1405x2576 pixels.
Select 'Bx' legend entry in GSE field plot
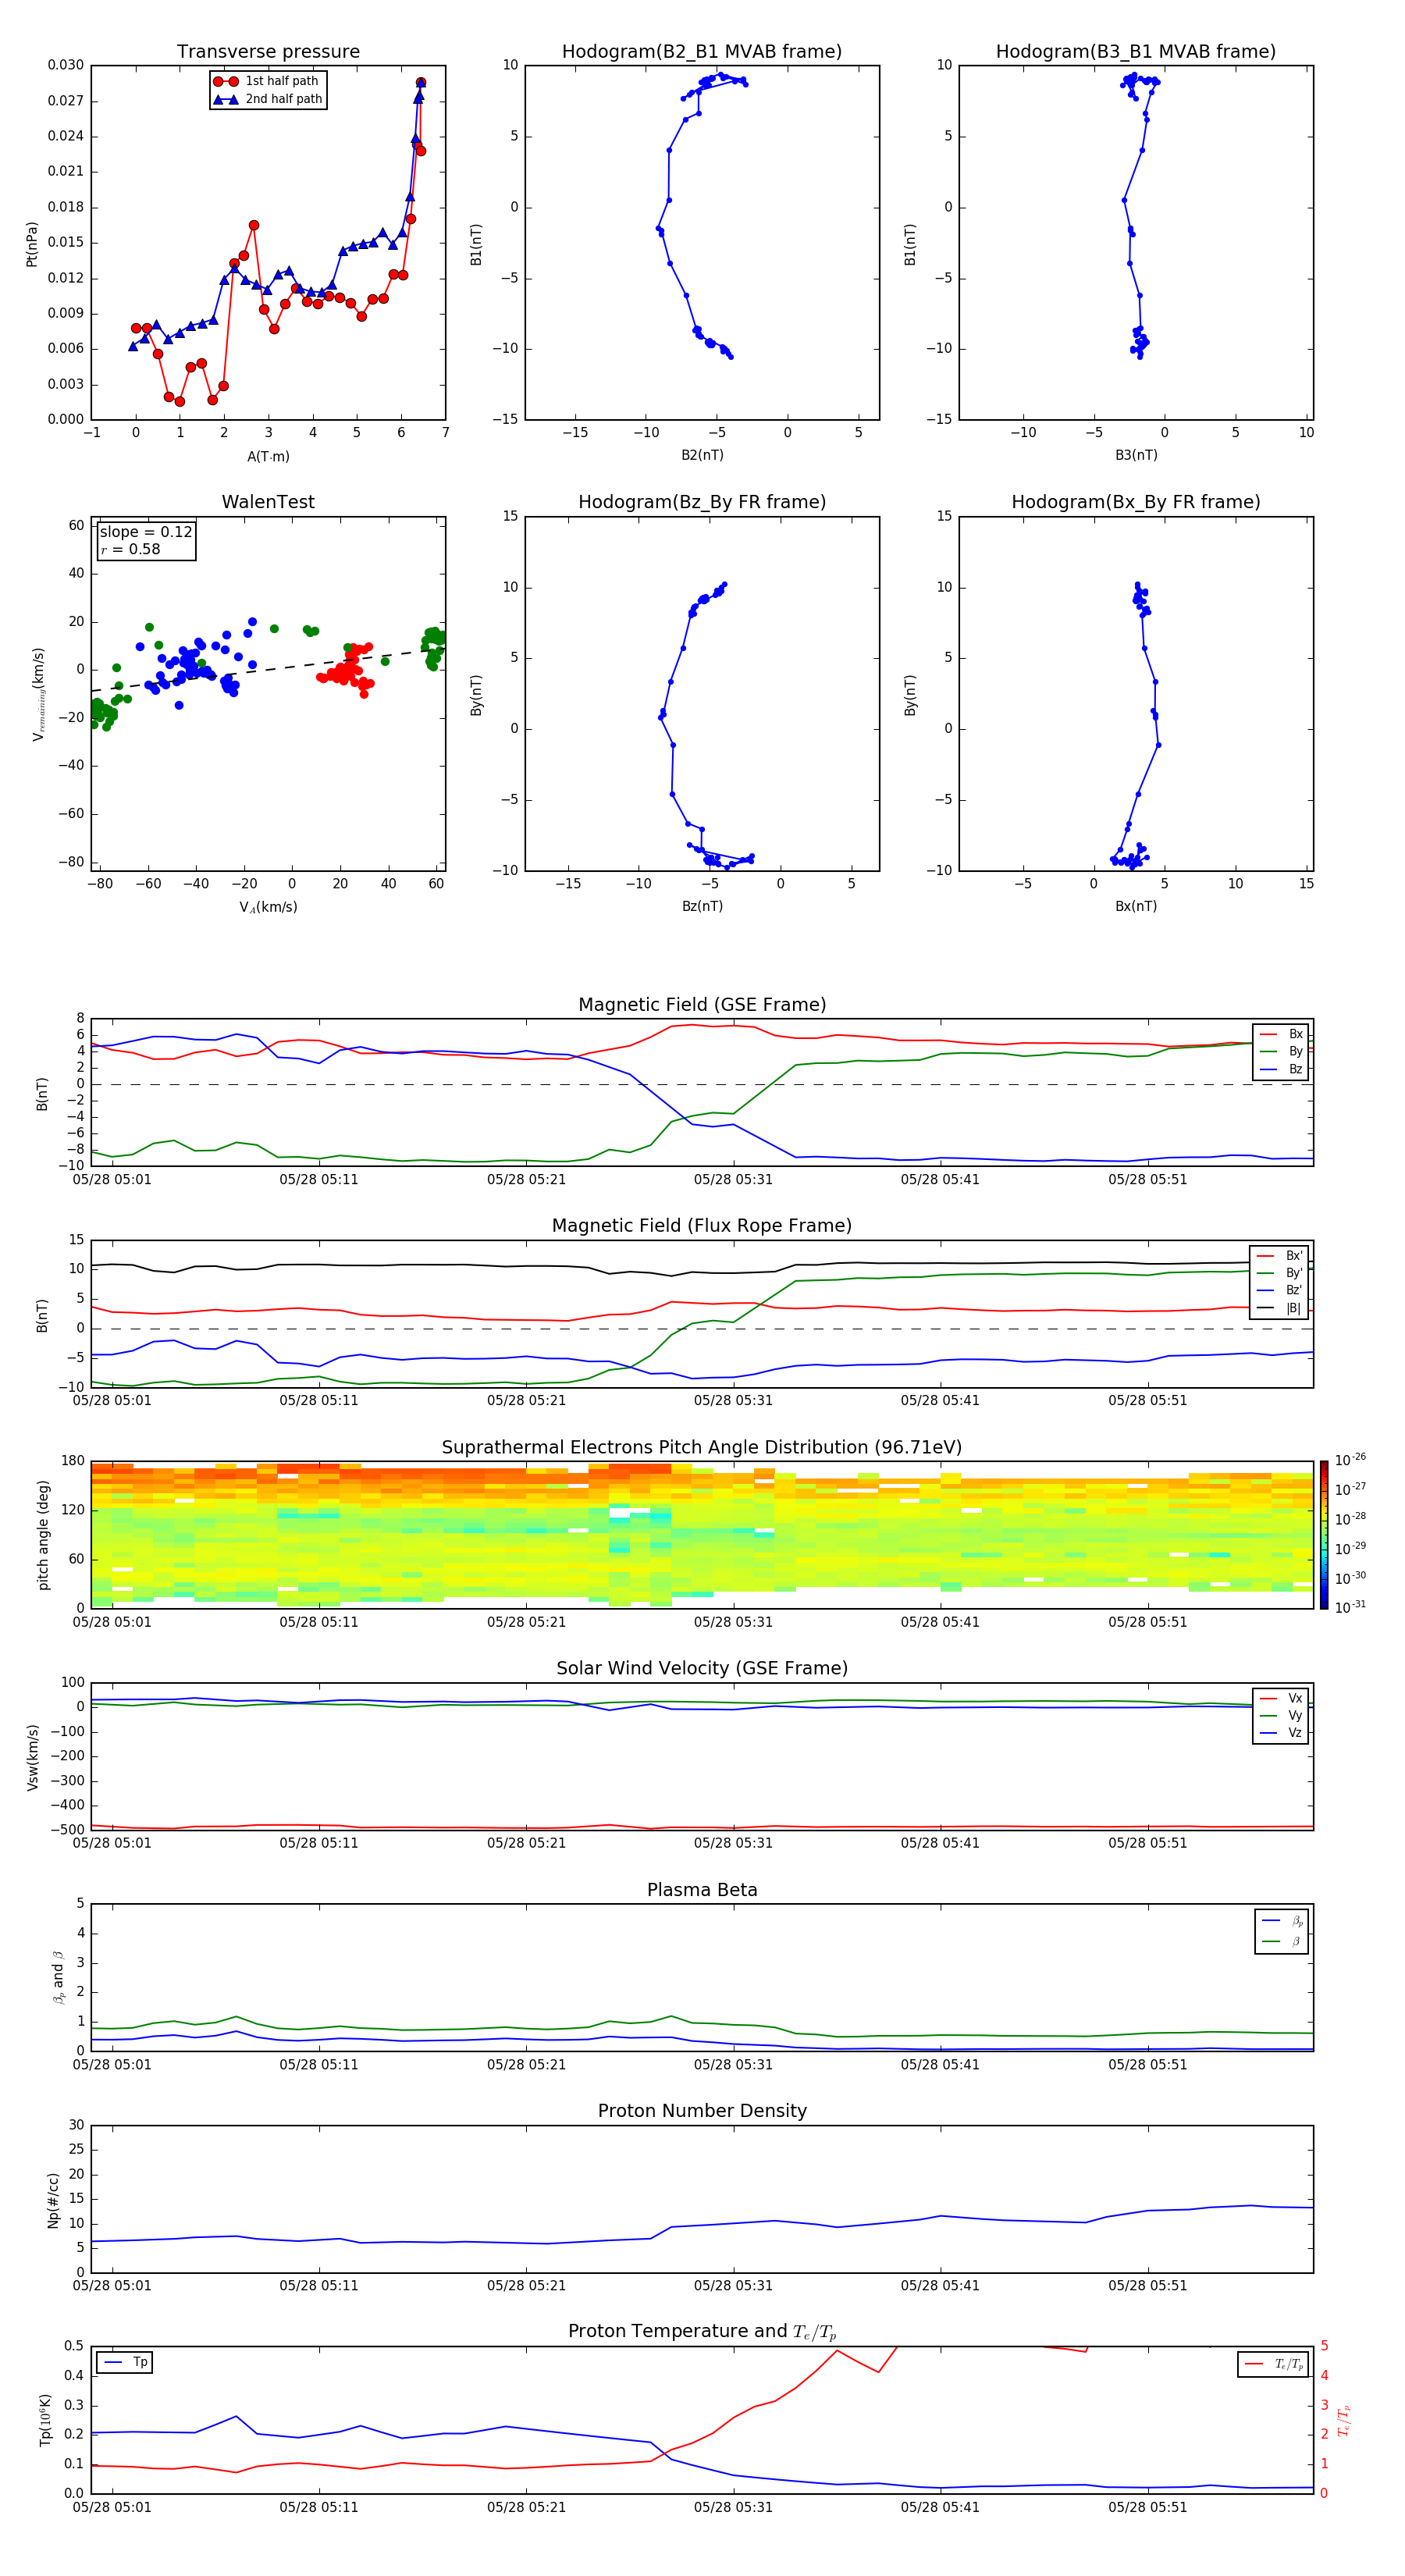click(1281, 1034)
